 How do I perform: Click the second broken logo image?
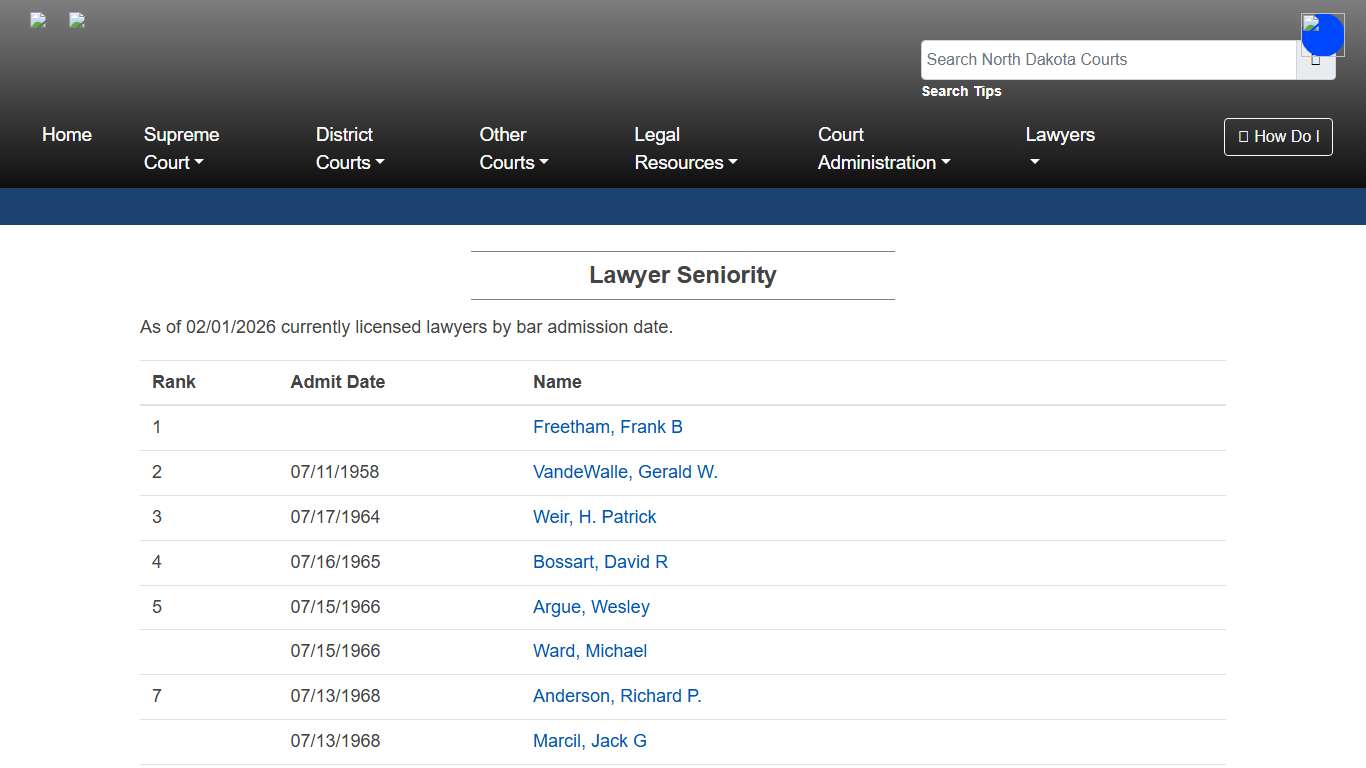click(x=77, y=20)
